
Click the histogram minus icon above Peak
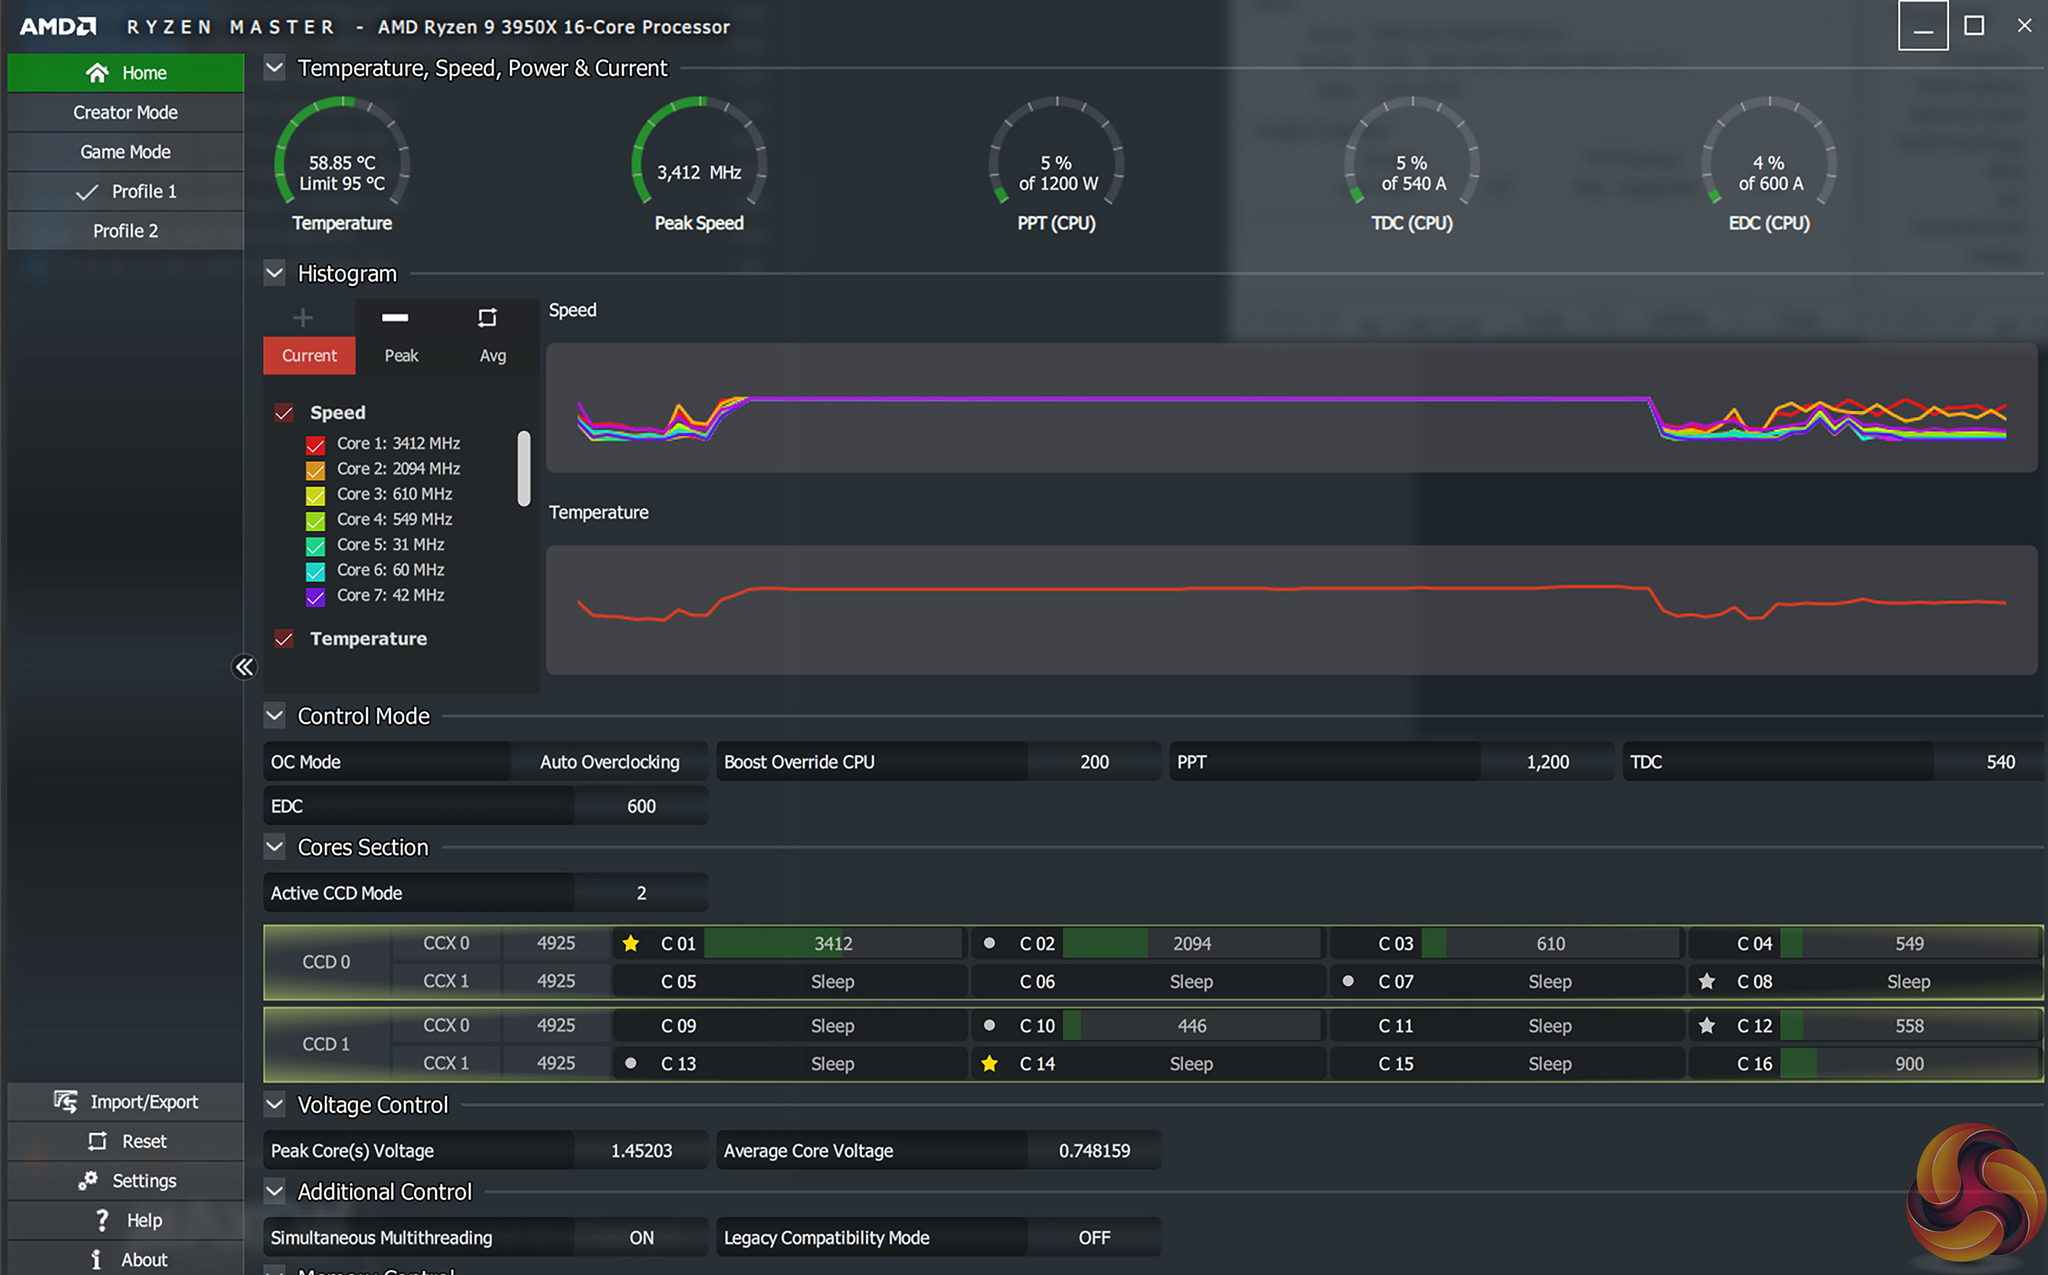tap(395, 318)
